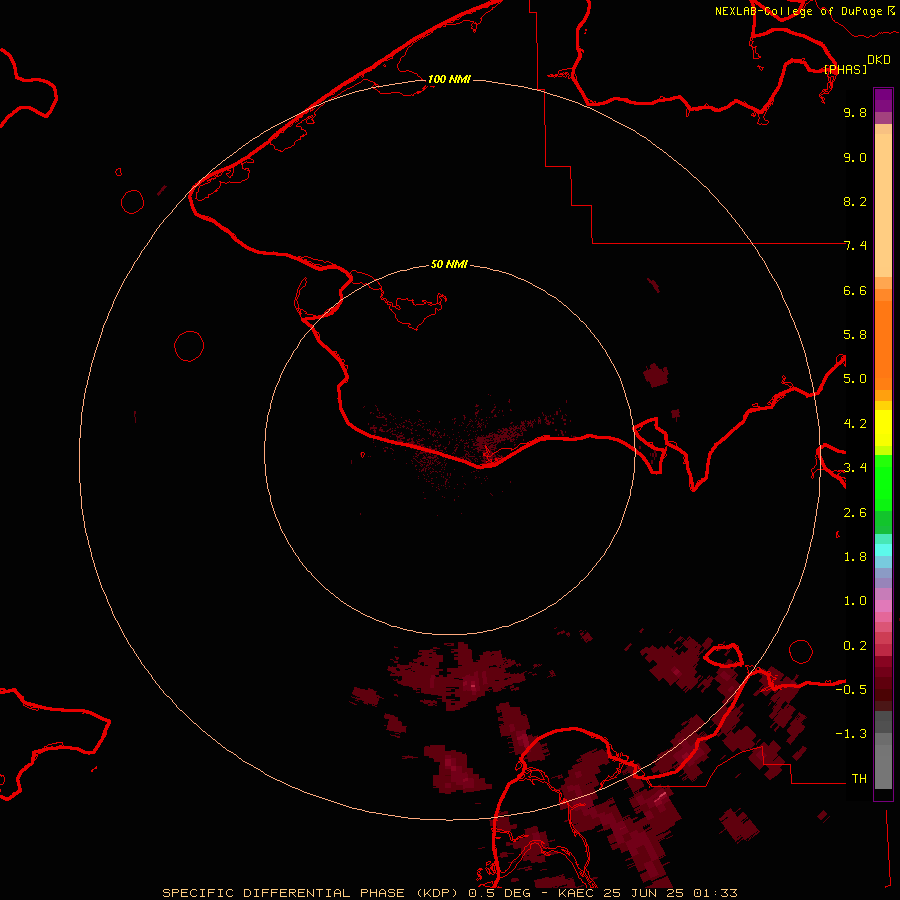
Task: Click the '0.5 DEG' elevation text
Action: click(499, 893)
